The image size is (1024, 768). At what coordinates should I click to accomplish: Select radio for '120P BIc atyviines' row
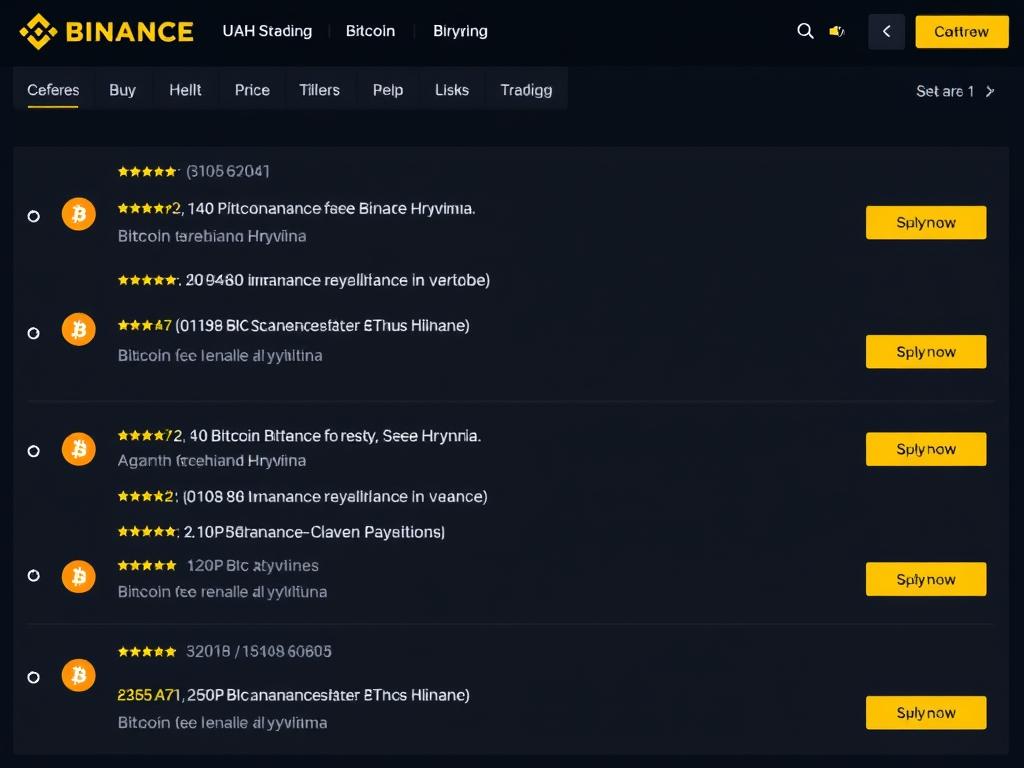click(x=33, y=575)
